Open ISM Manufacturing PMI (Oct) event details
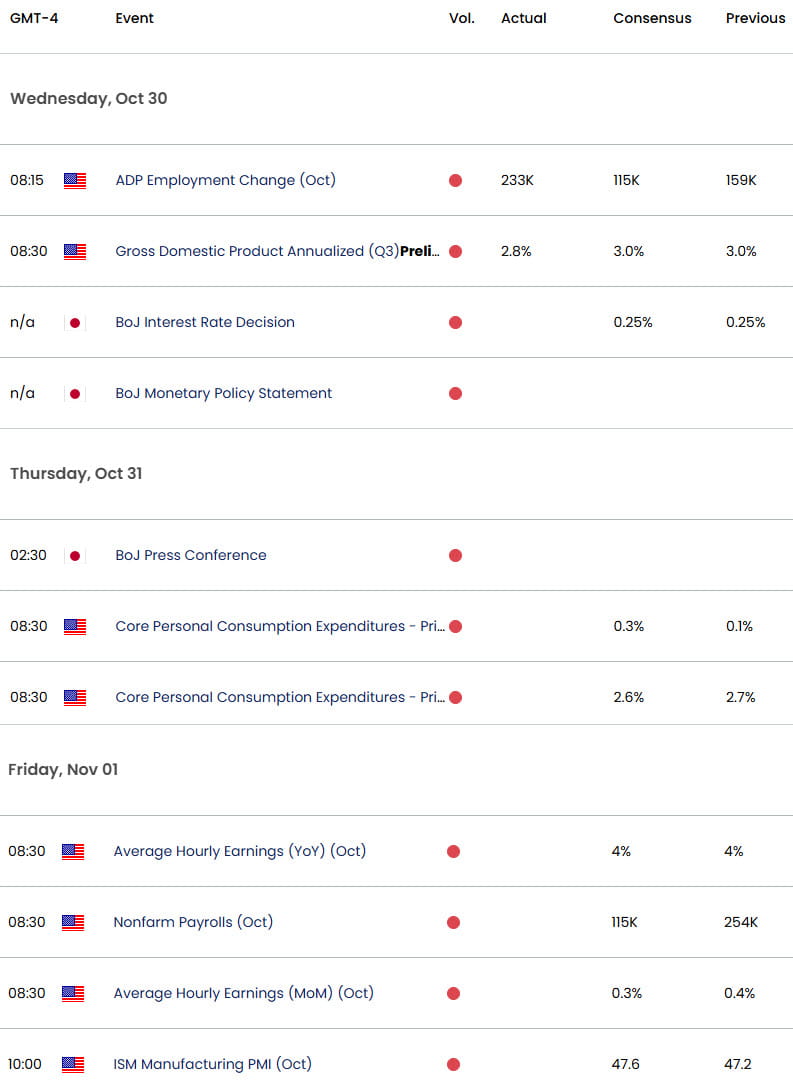 [212, 1064]
